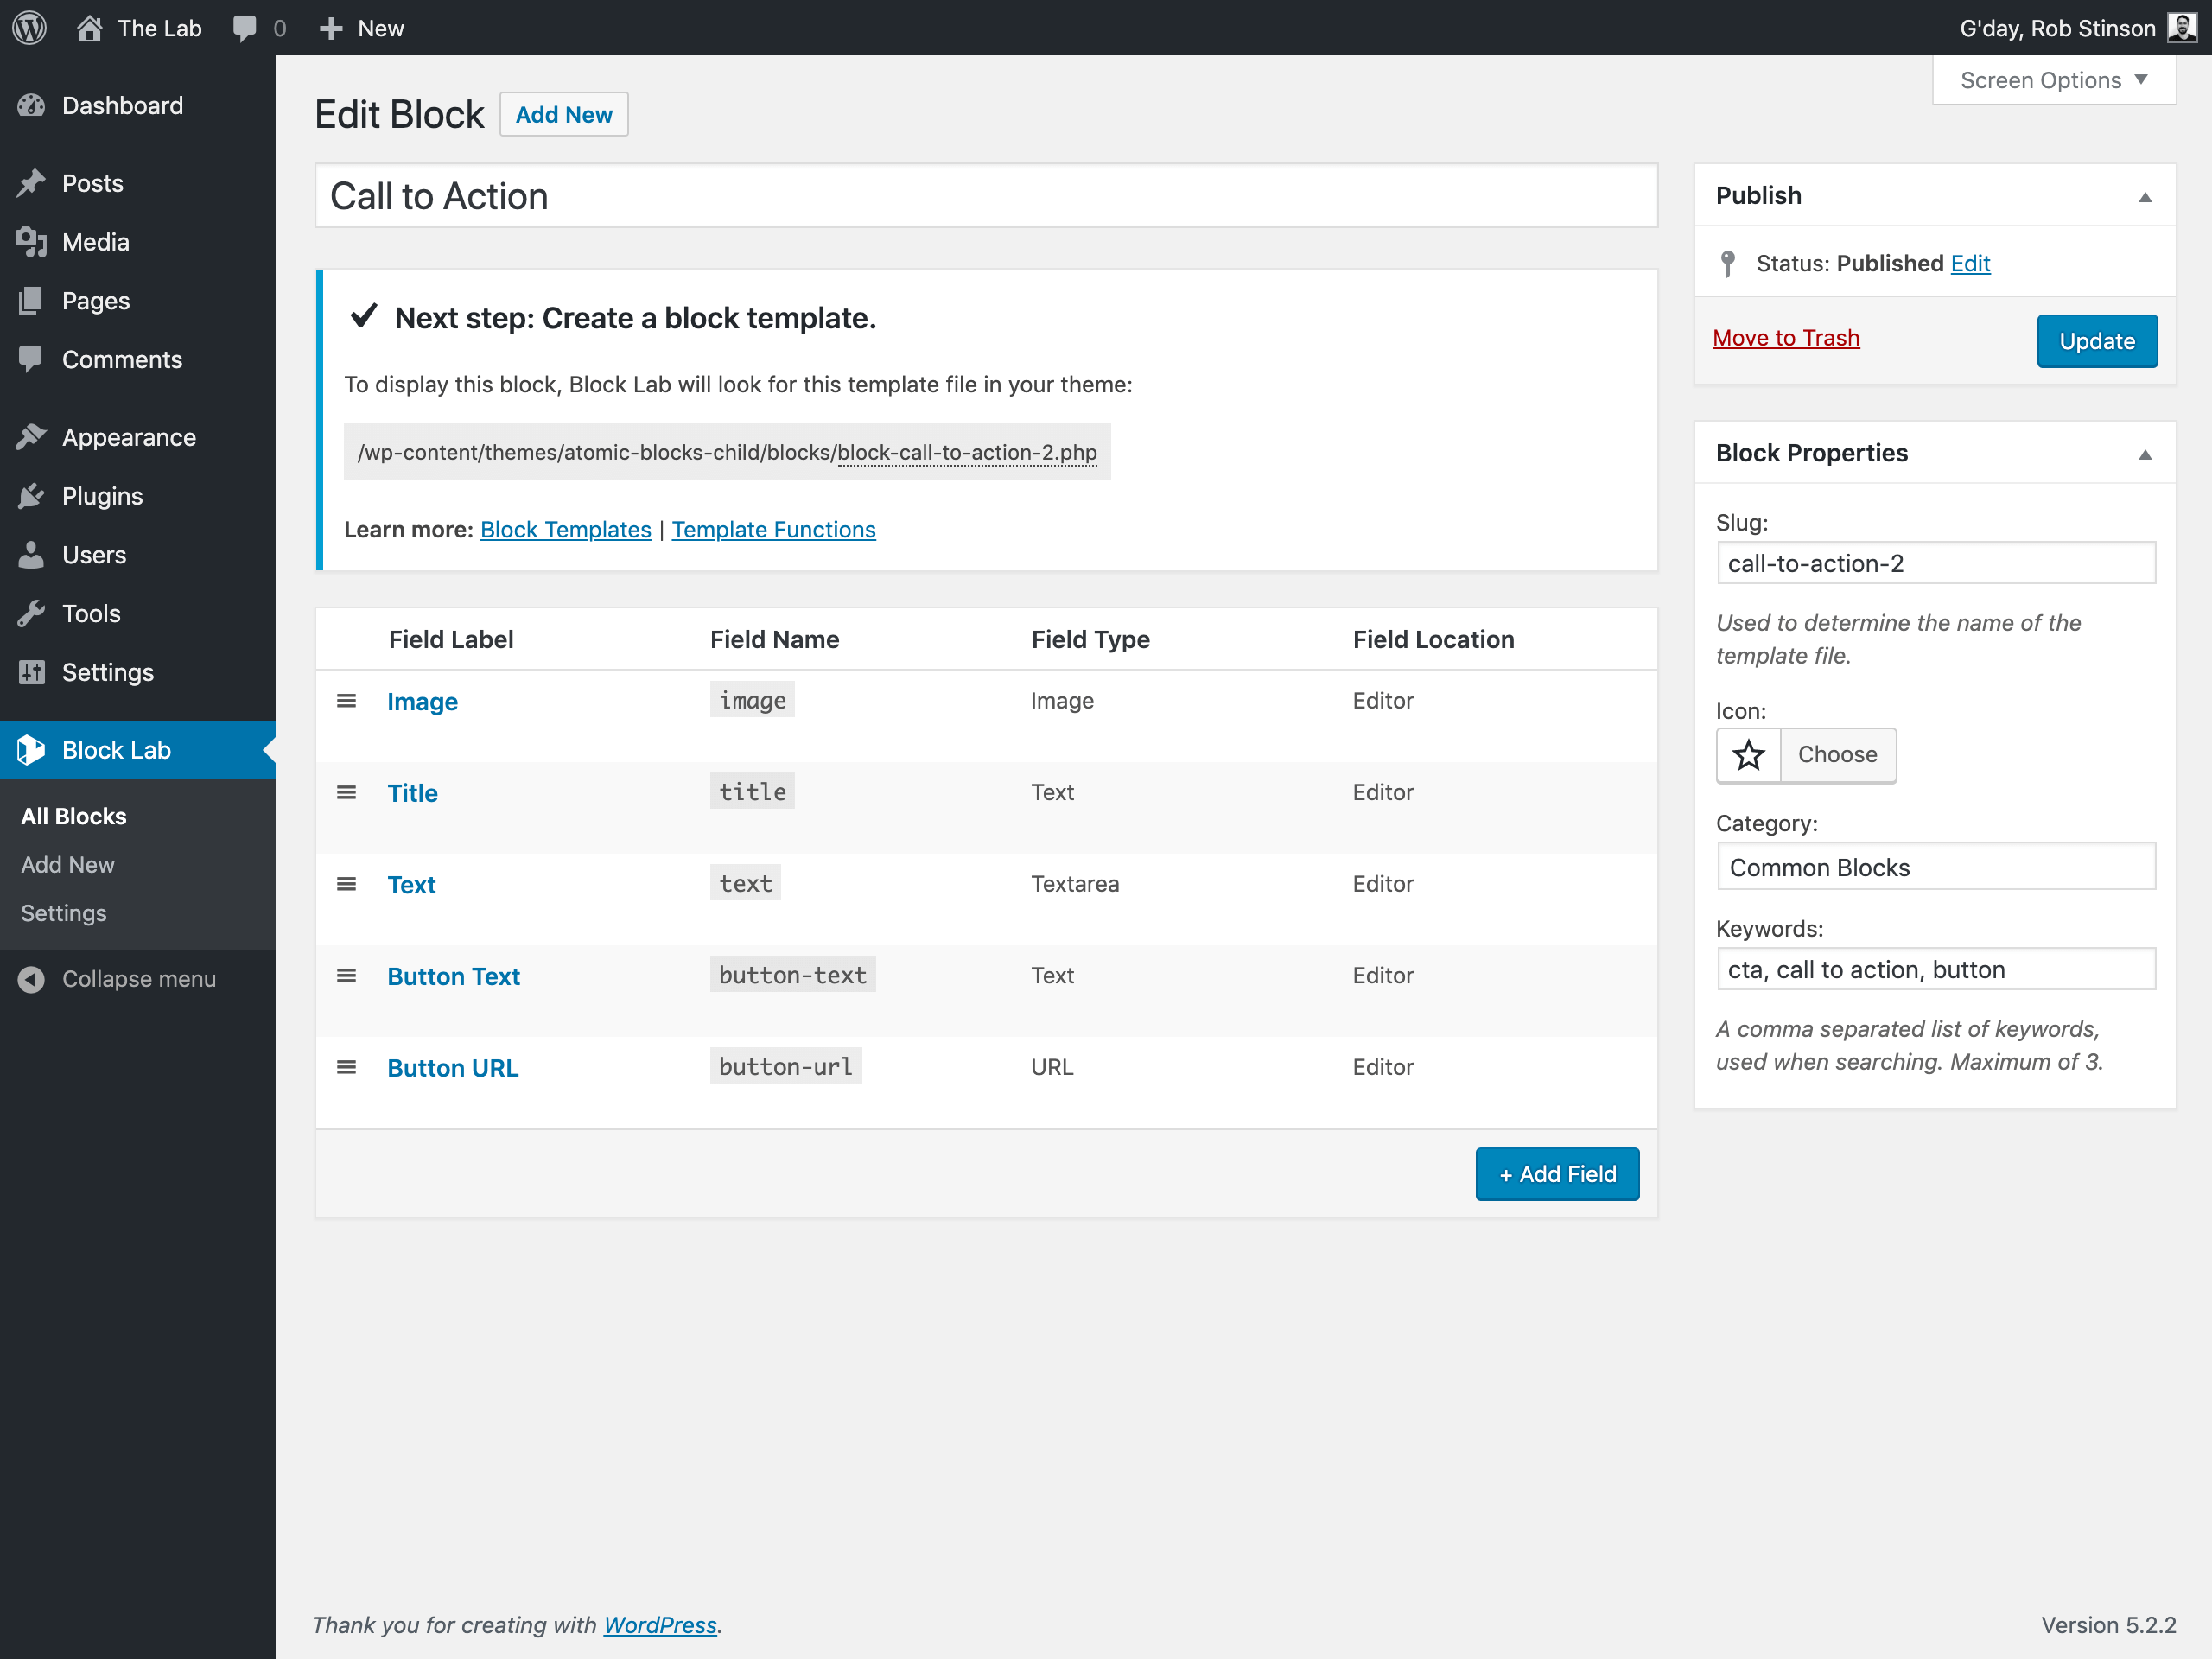This screenshot has height=1659, width=2212.
Task: Collapse the Publish panel
Action: [x=2144, y=197]
